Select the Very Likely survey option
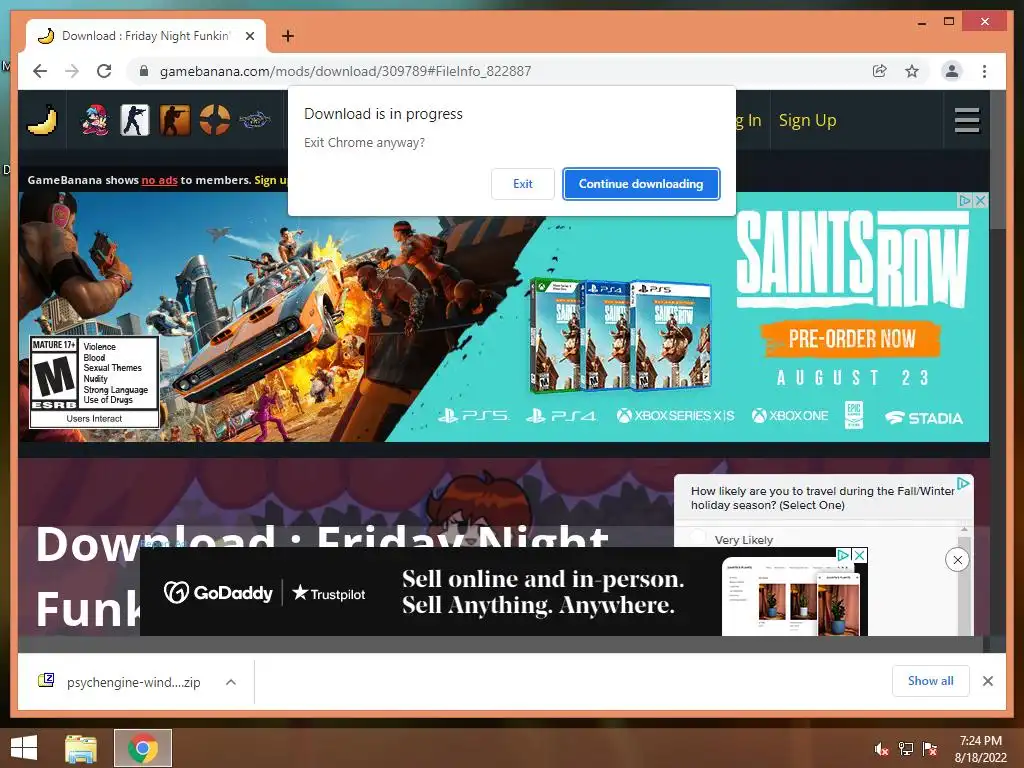This screenshot has height=768, width=1024. click(x=699, y=537)
